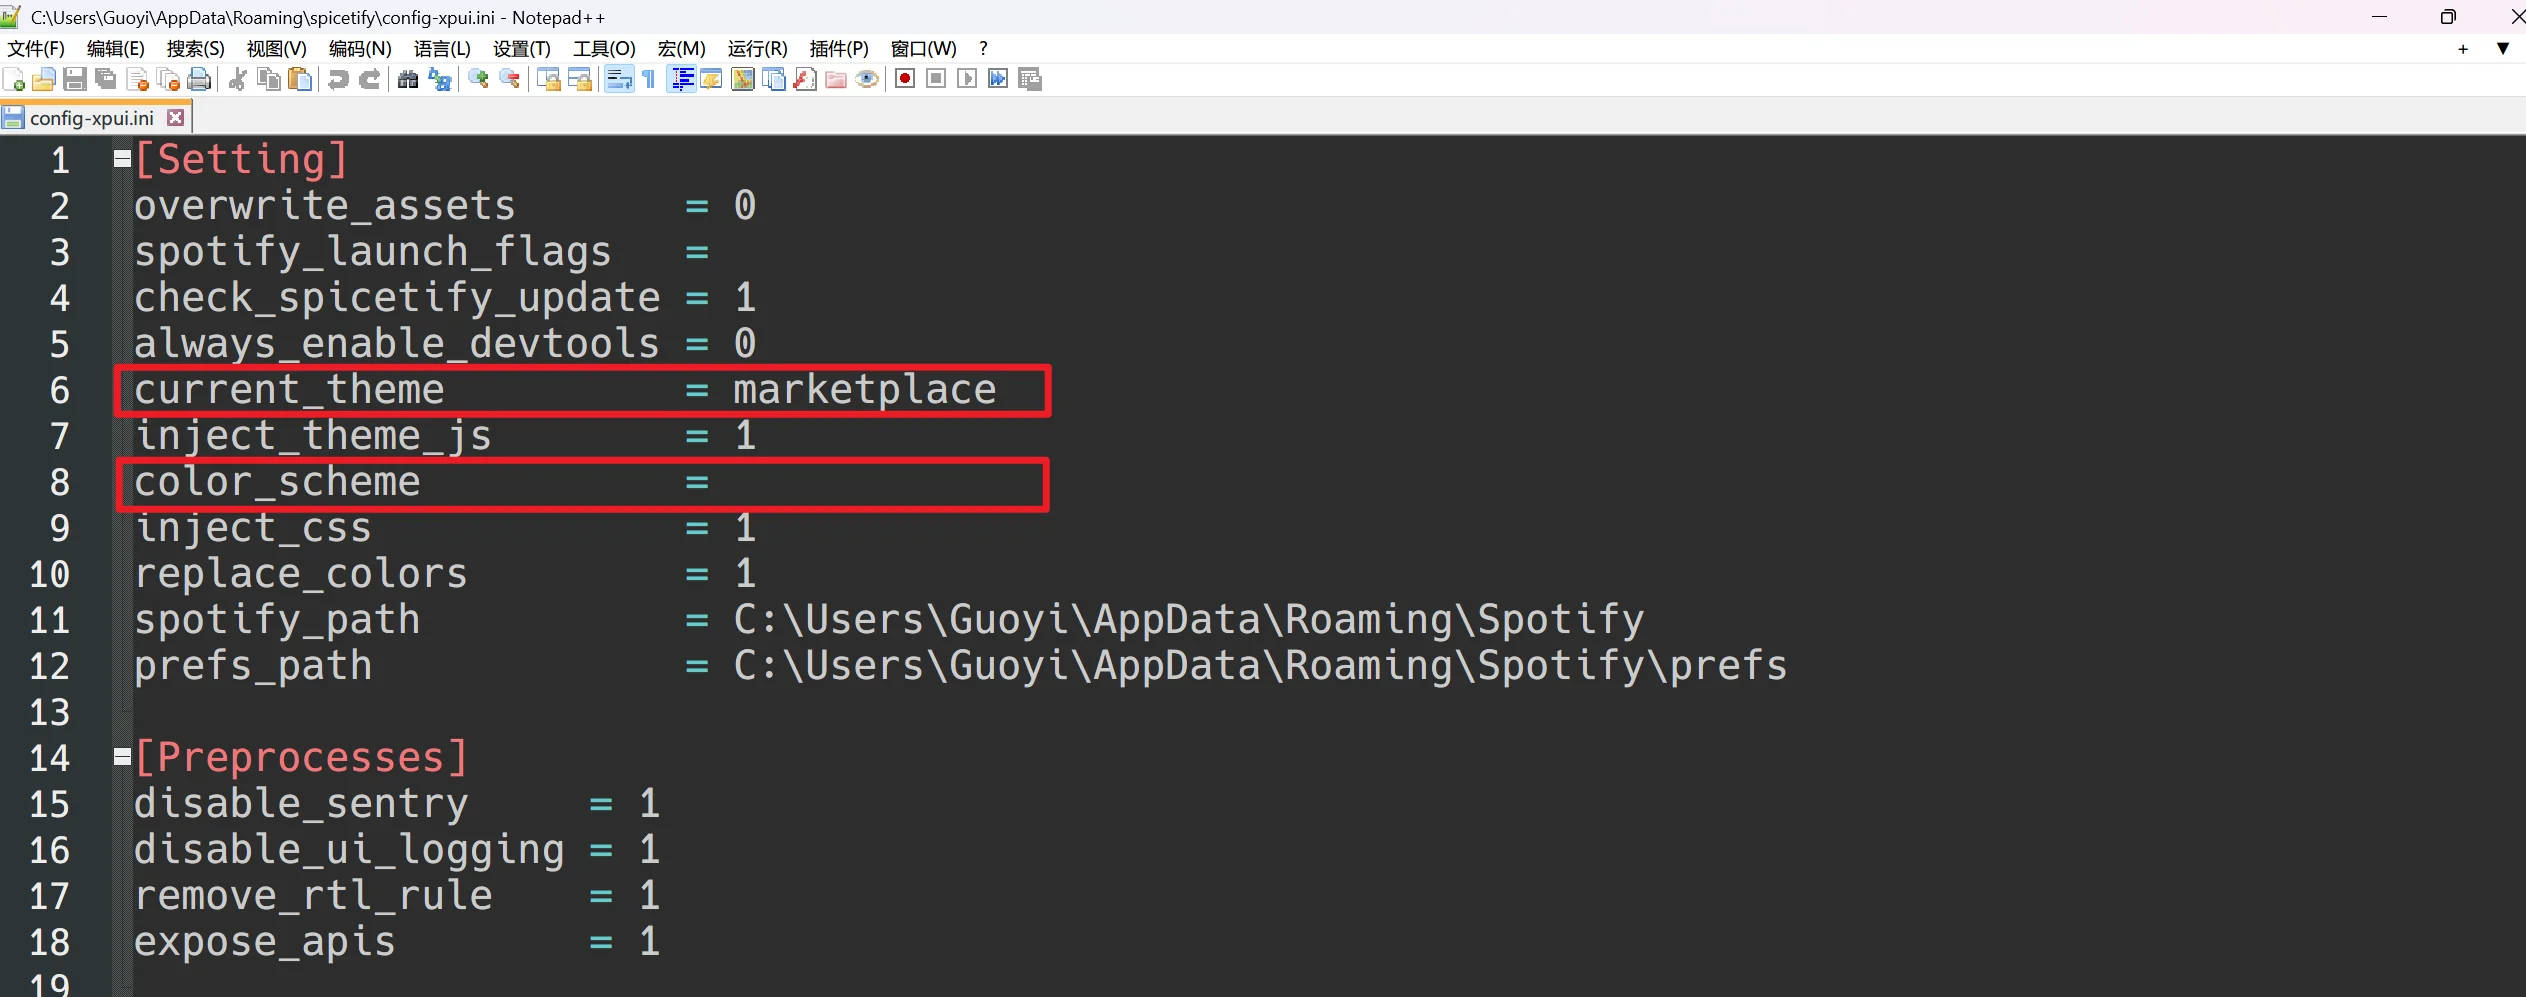Image resolution: width=2526 pixels, height=997 pixels.
Task: Open the 运行(R) menu
Action: coord(758,49)
